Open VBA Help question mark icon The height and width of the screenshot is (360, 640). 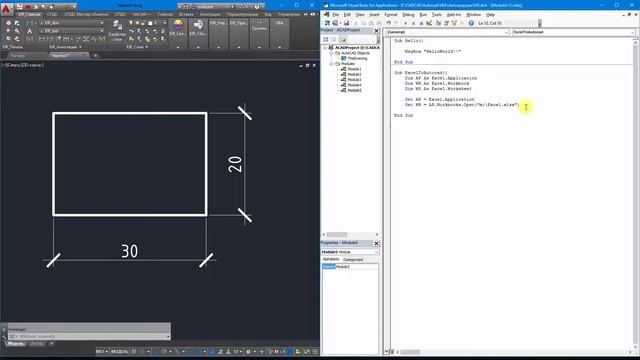(x=471, y=23)
